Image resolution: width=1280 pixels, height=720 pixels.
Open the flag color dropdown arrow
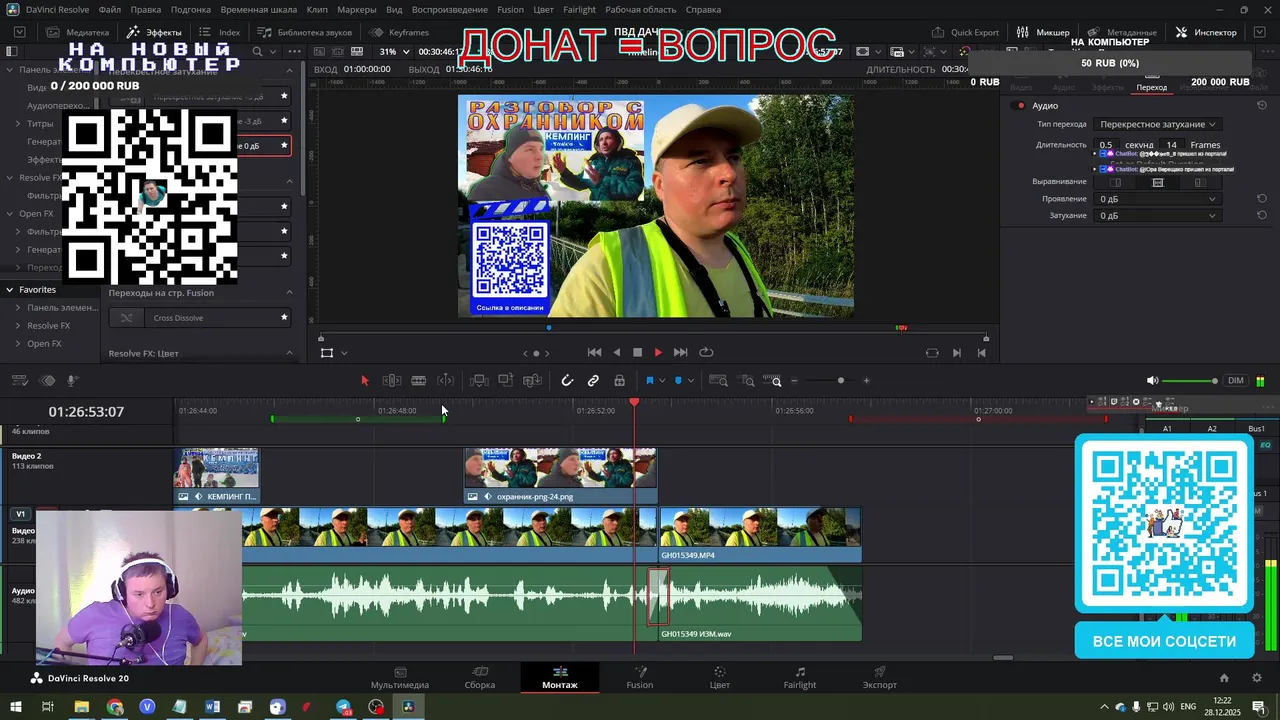[662, 381]
